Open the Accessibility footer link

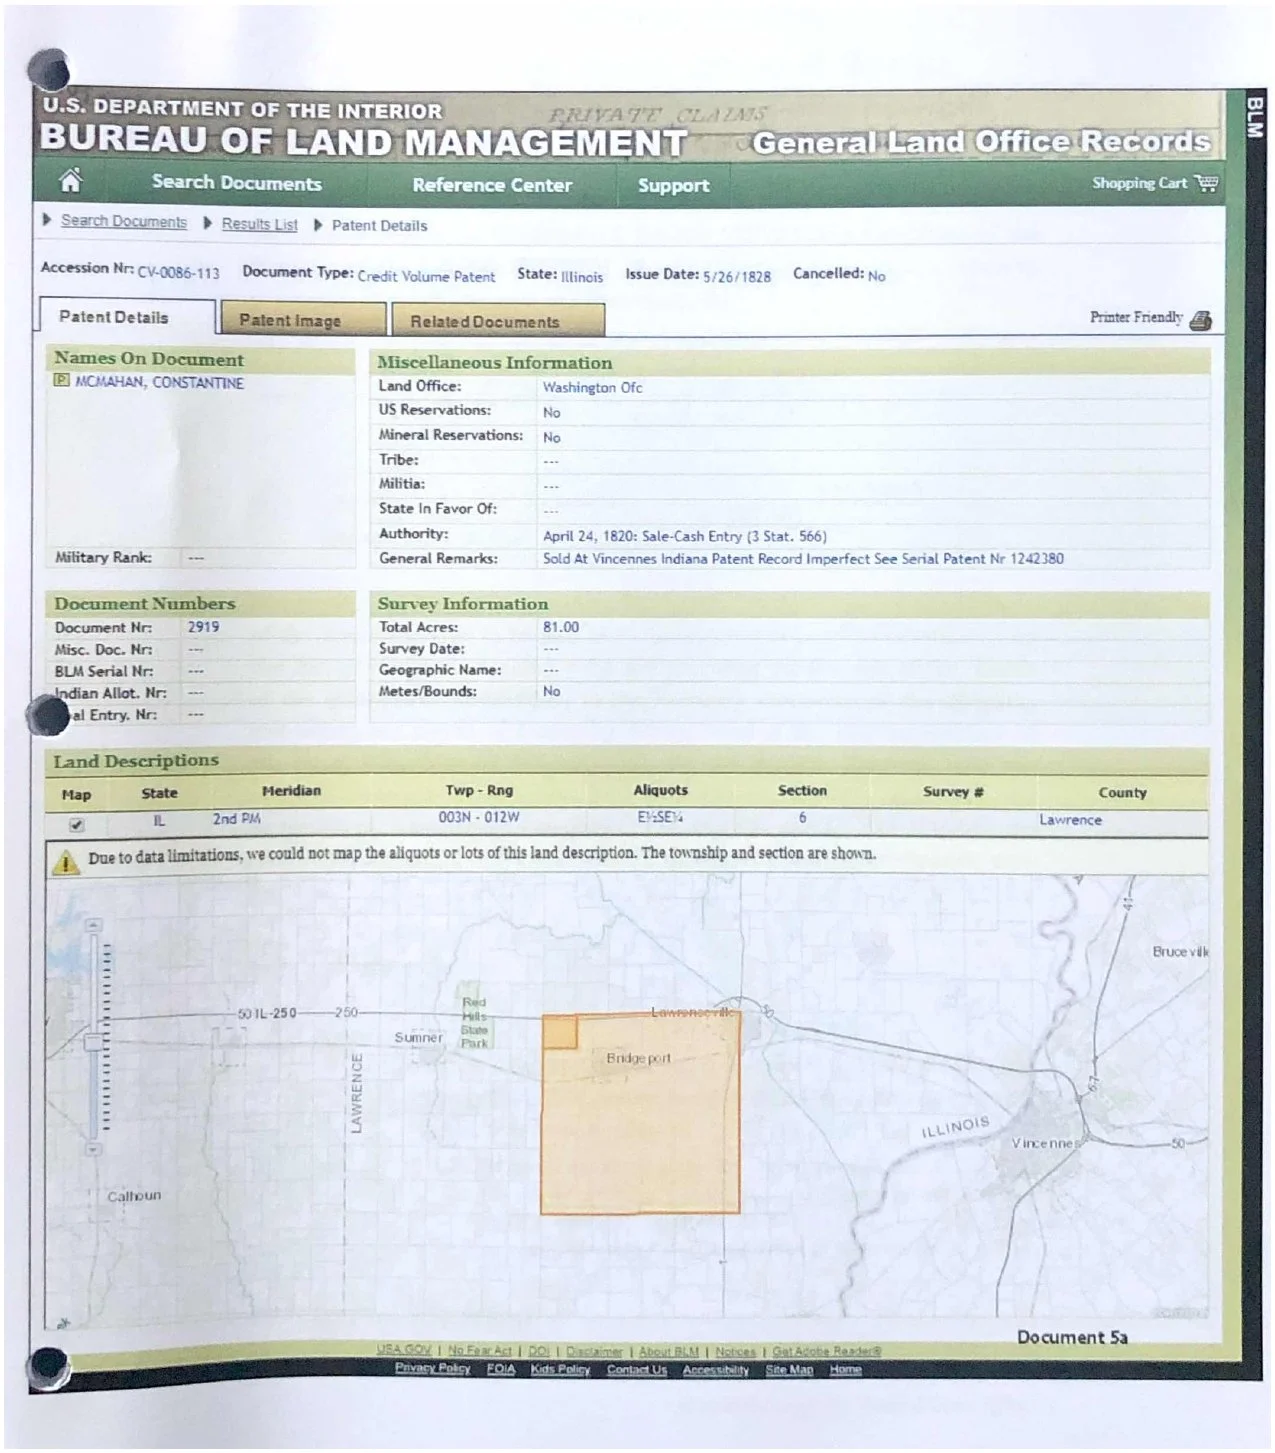coord(716,1369)
